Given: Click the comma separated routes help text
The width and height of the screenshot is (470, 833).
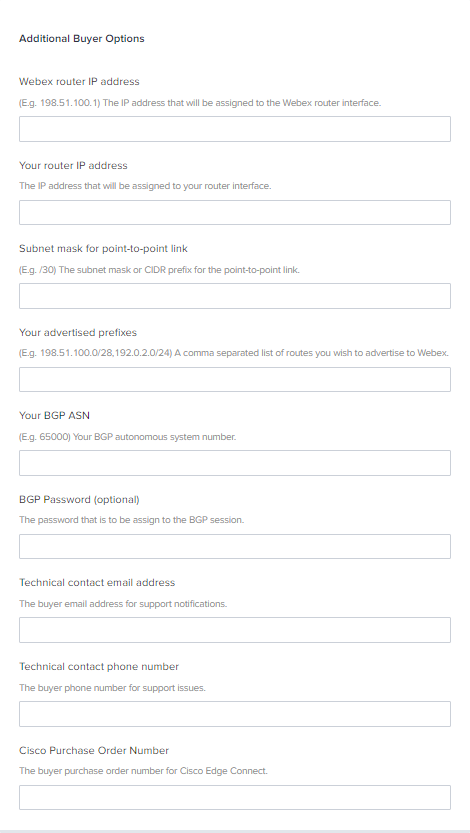Looking at the screenshot, I should click(x=234, y=353).
